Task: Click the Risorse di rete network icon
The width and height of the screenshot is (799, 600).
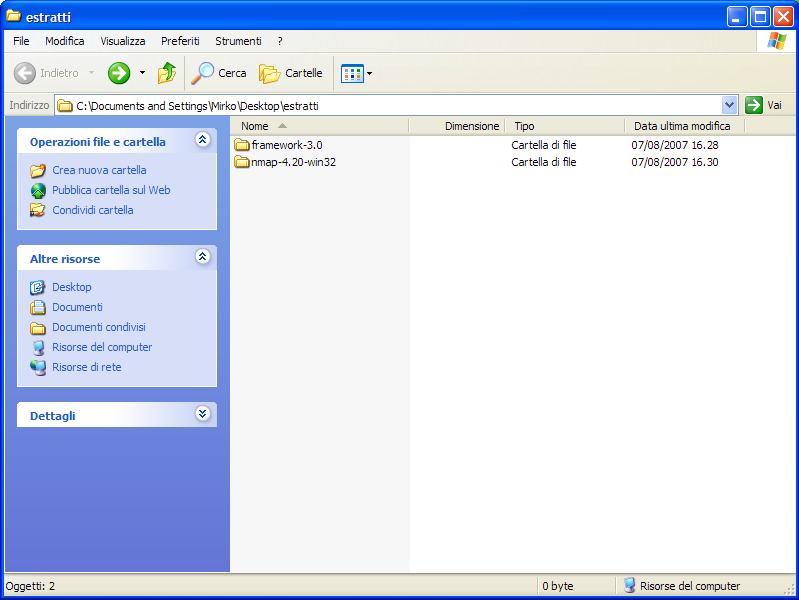Action: 38,367
